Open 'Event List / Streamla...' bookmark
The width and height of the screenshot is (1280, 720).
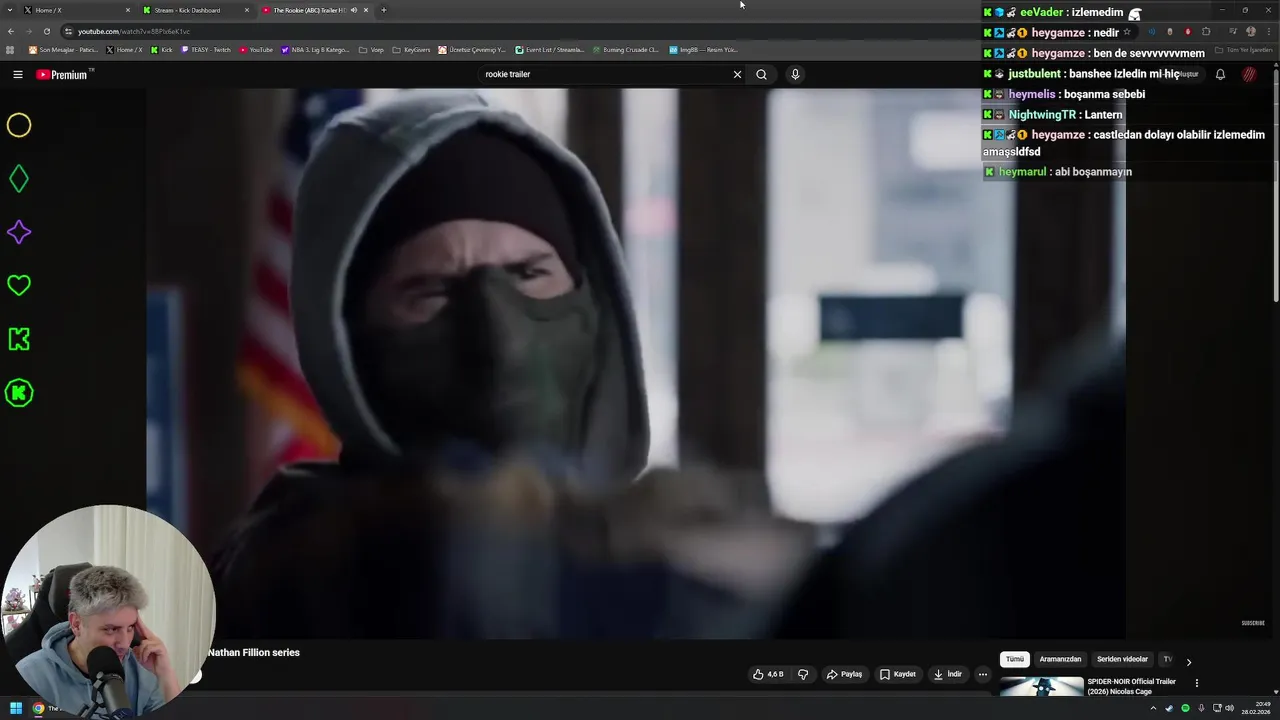pyautogui.click(x=550, y=50)
